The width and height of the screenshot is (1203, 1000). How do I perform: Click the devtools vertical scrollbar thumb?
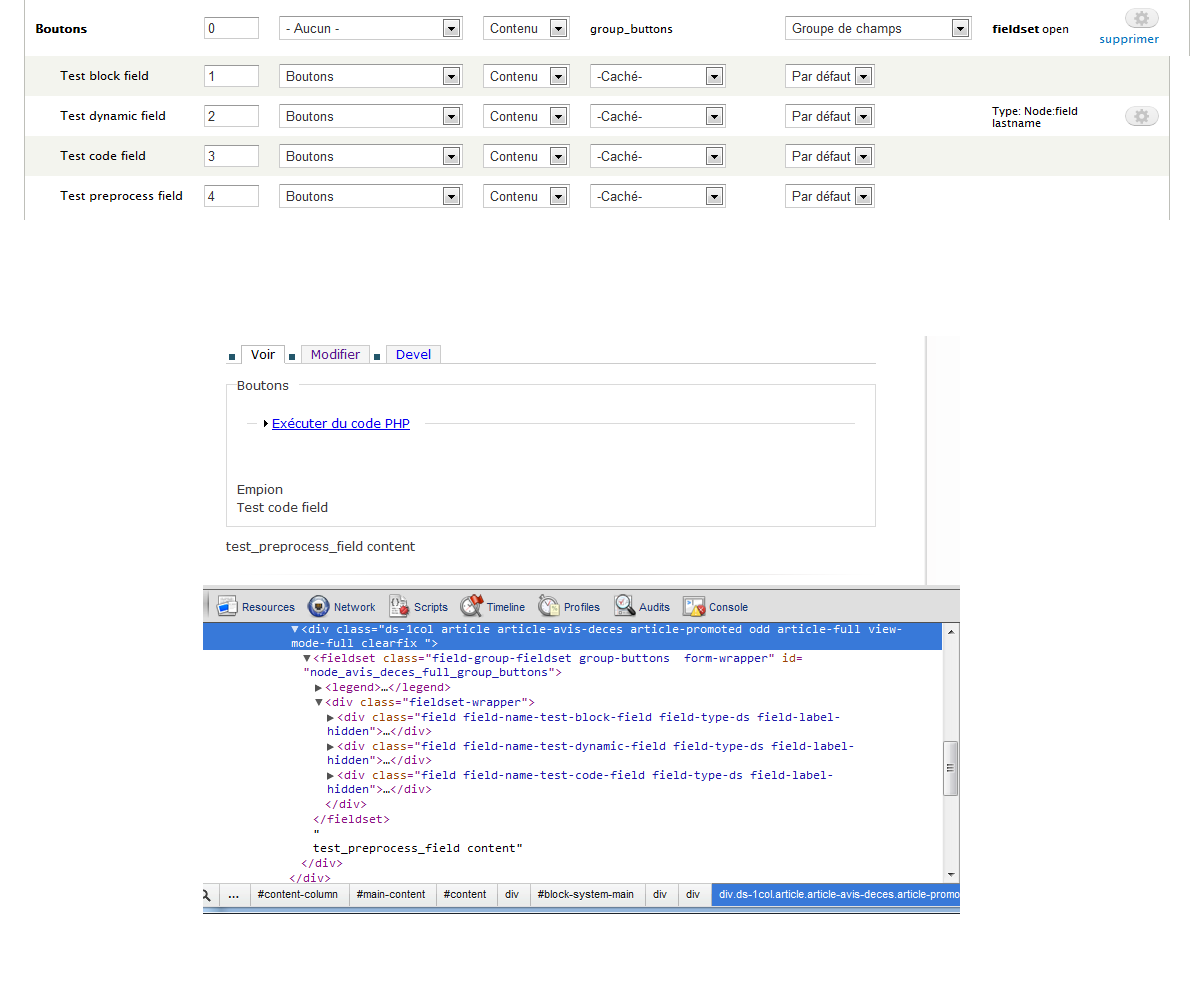(951, 769)
